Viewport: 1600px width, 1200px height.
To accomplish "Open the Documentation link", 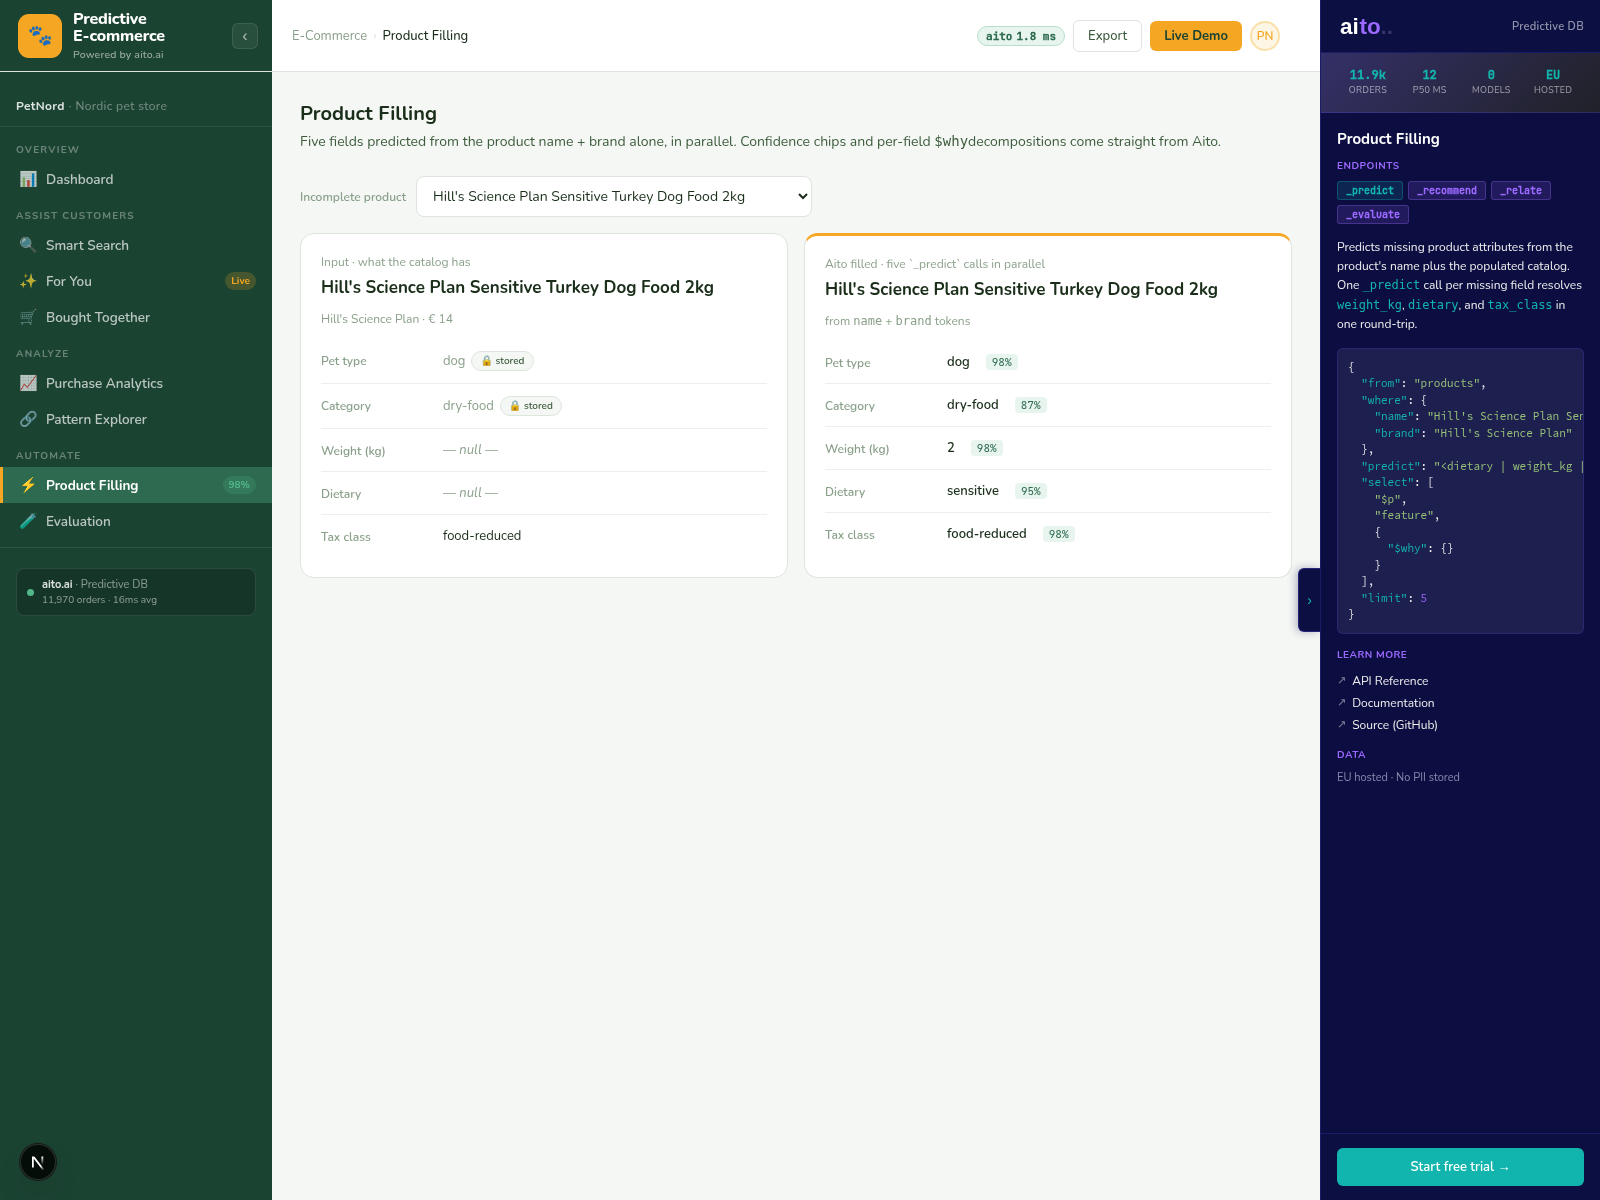I will [1393, 703].
